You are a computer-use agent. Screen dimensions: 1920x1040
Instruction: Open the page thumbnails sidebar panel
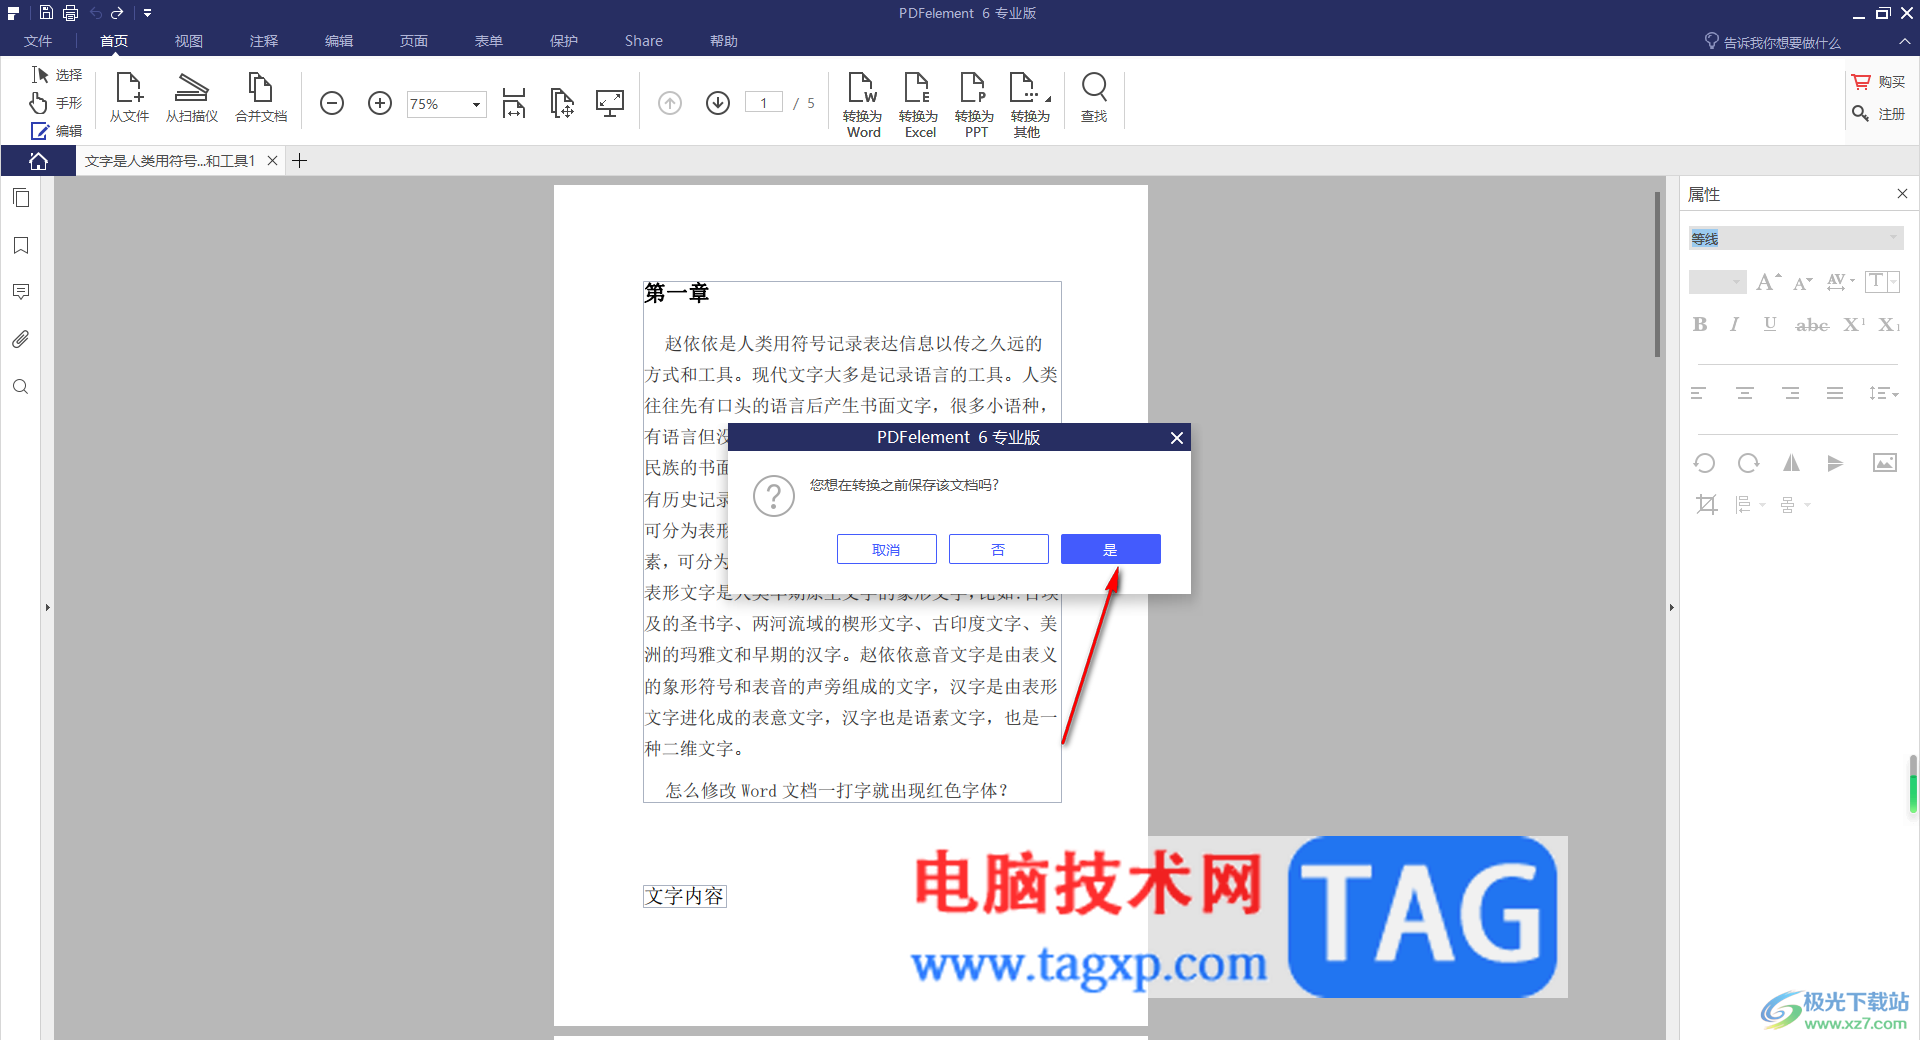[21, 198]
